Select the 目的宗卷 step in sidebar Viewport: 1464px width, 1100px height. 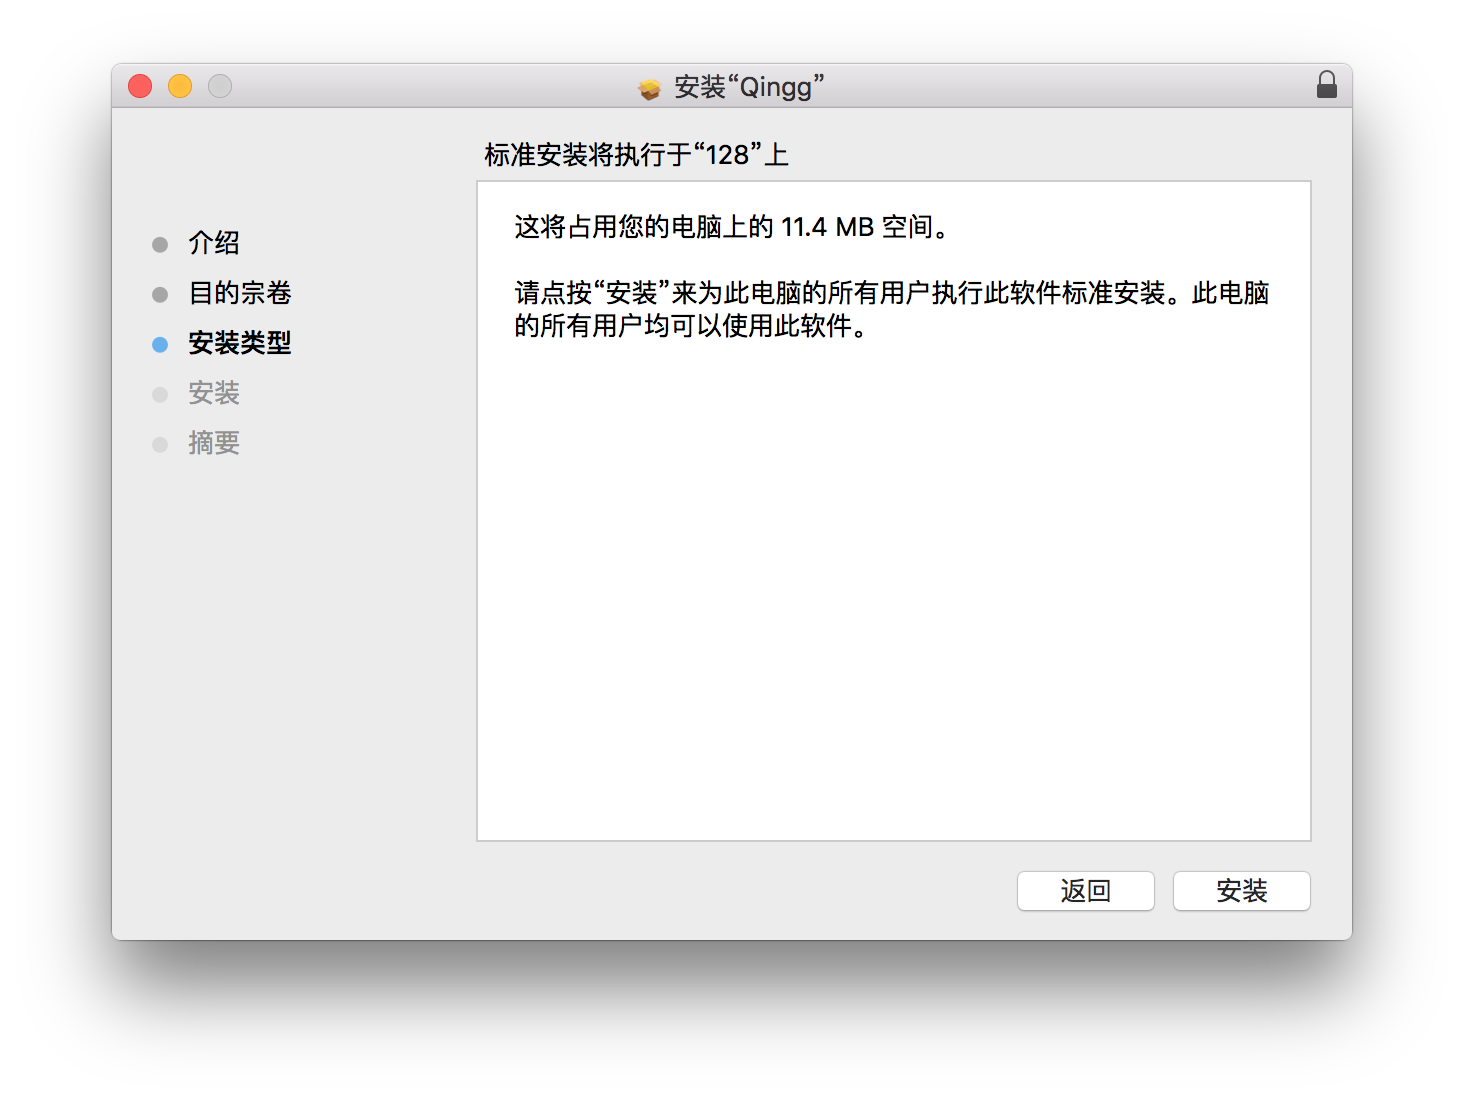(240, 293)
